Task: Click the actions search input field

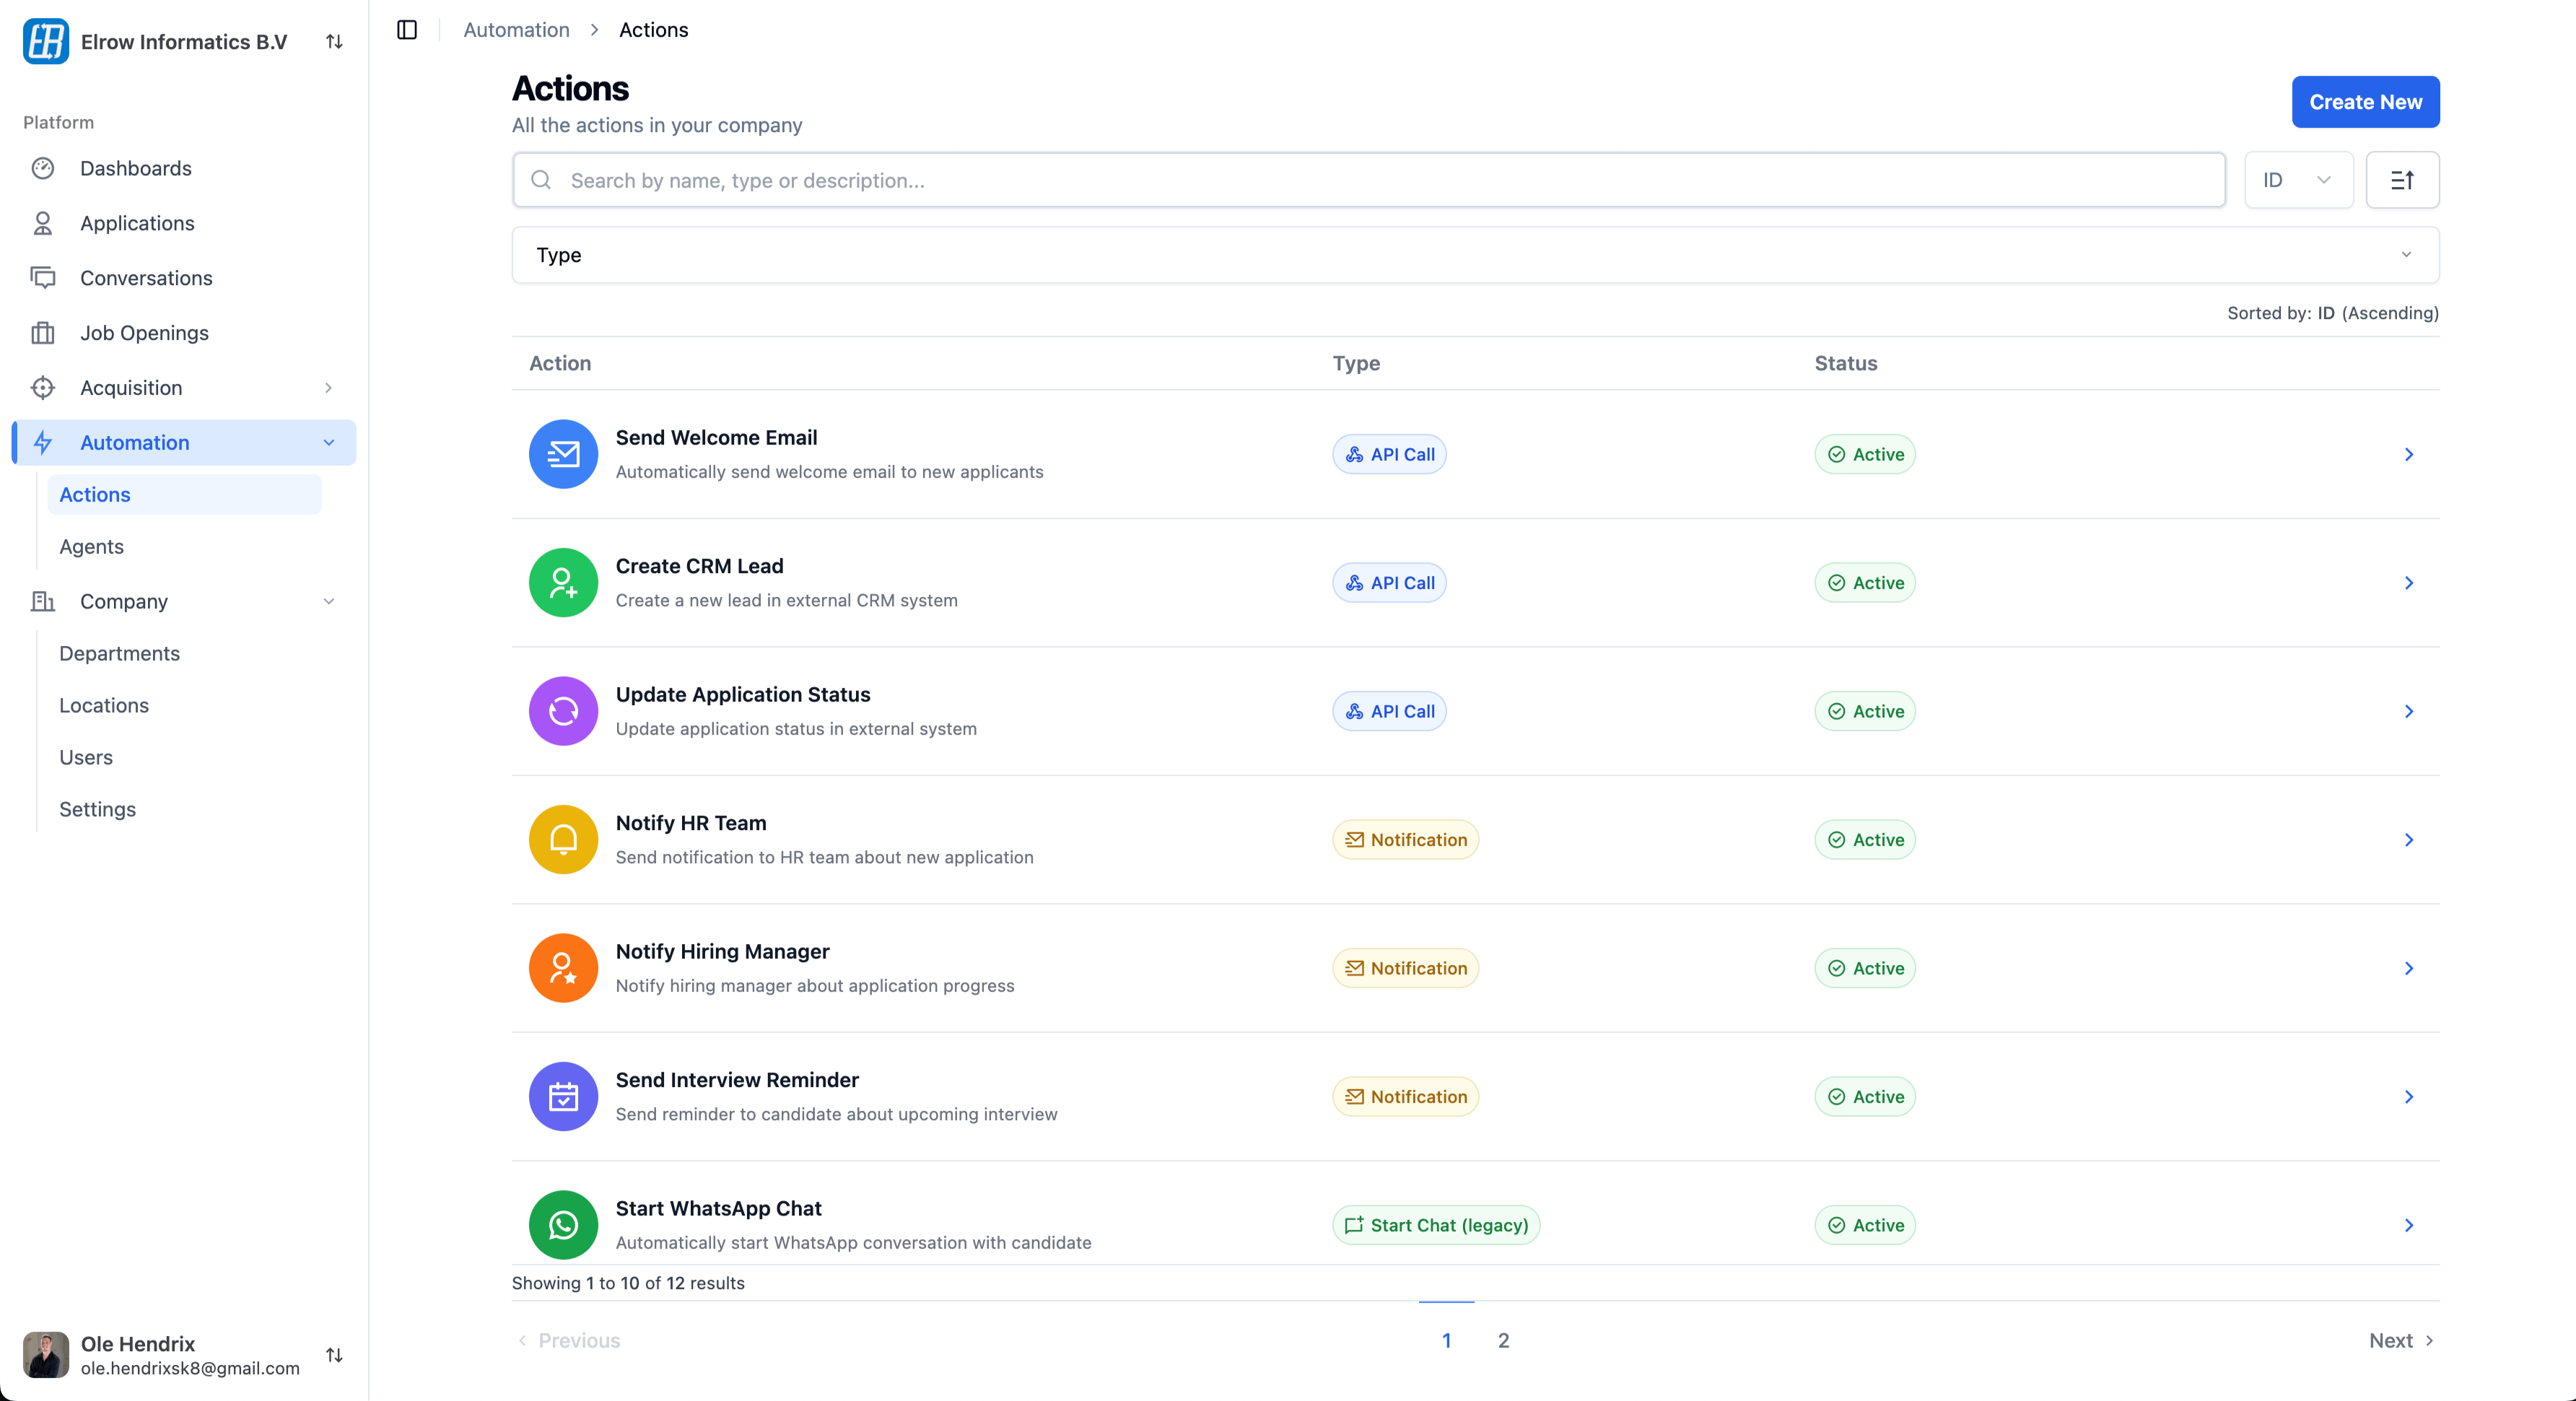Action: click(1368, 180)
